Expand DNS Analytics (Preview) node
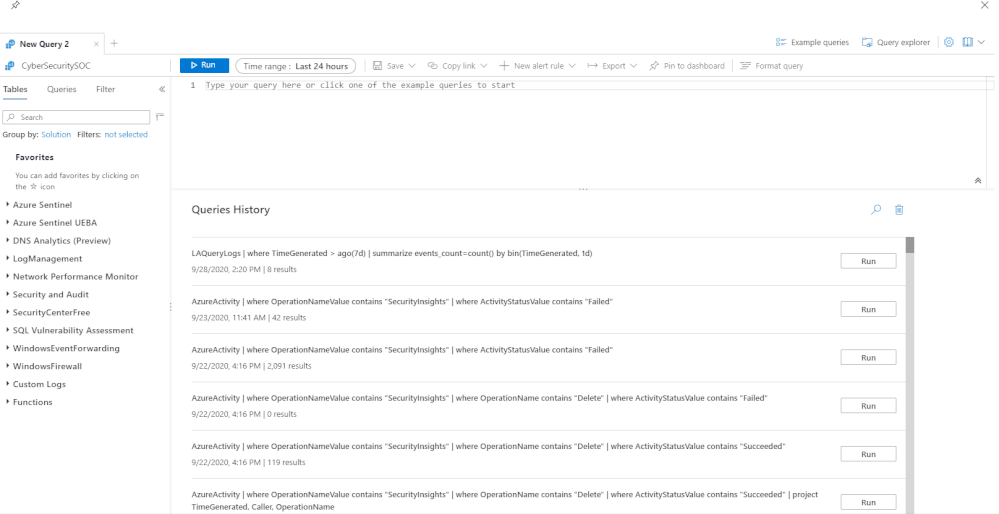The height and width of the screenshot is (514, 999). [x=7, y=241]
